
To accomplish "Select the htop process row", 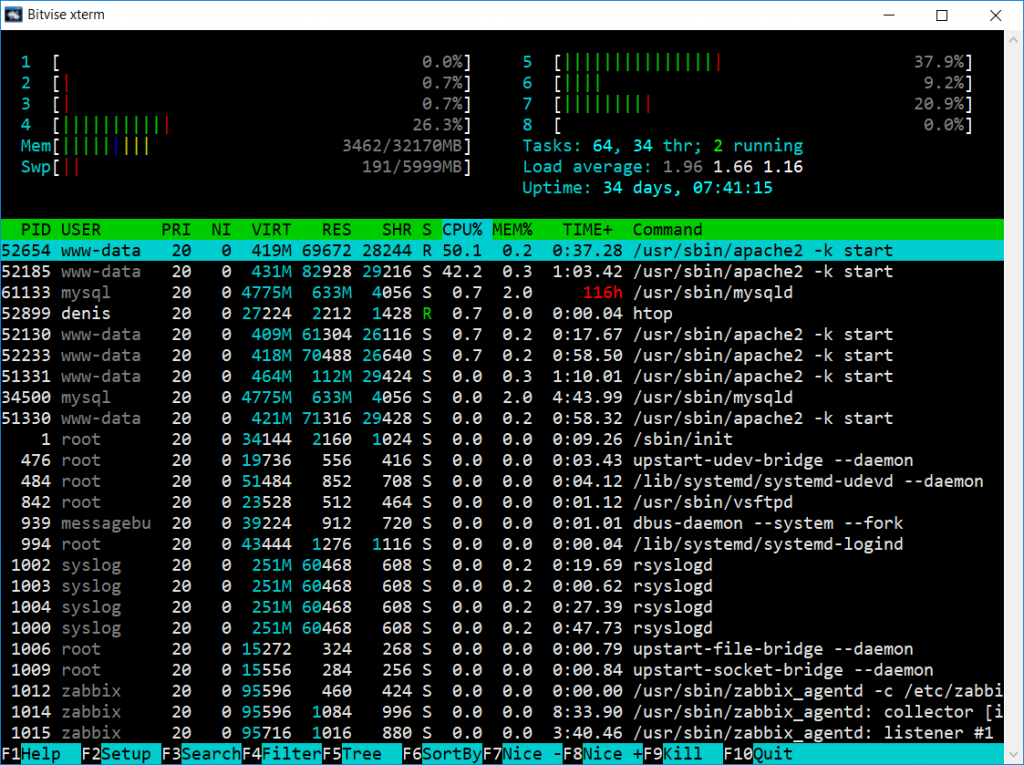I will pyautogui.click(x=502, y=313).
